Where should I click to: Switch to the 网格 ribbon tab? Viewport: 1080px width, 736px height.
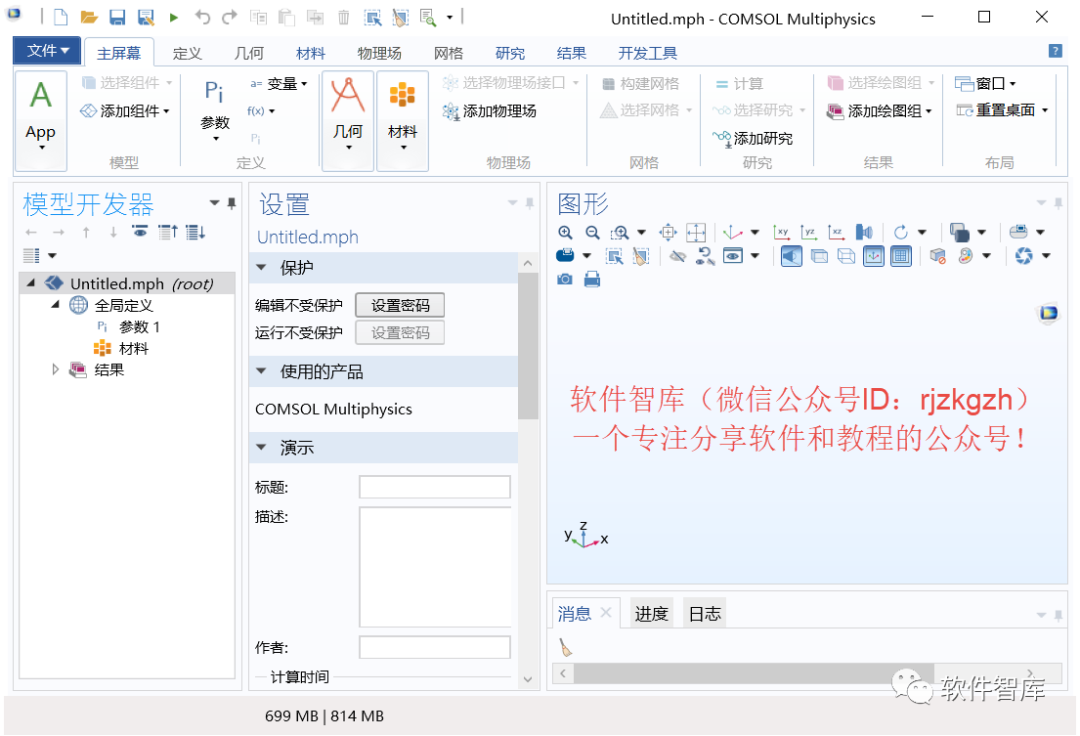(x=448, y=53)
